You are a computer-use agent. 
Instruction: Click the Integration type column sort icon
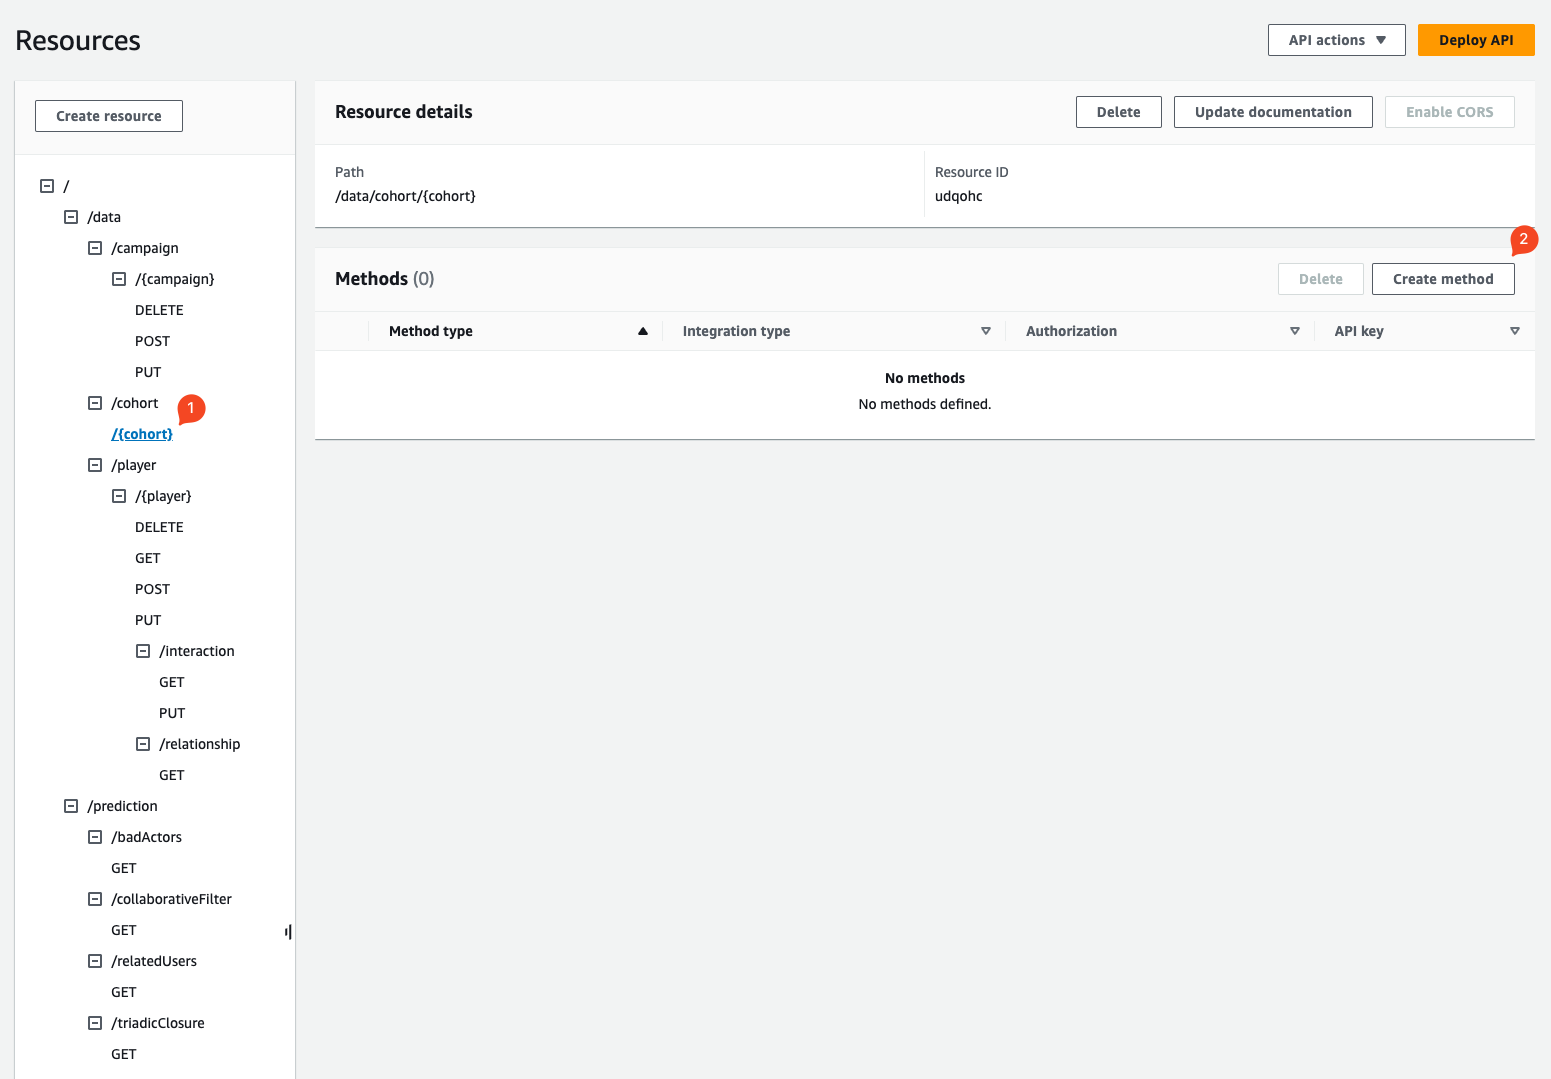[986, 331]
